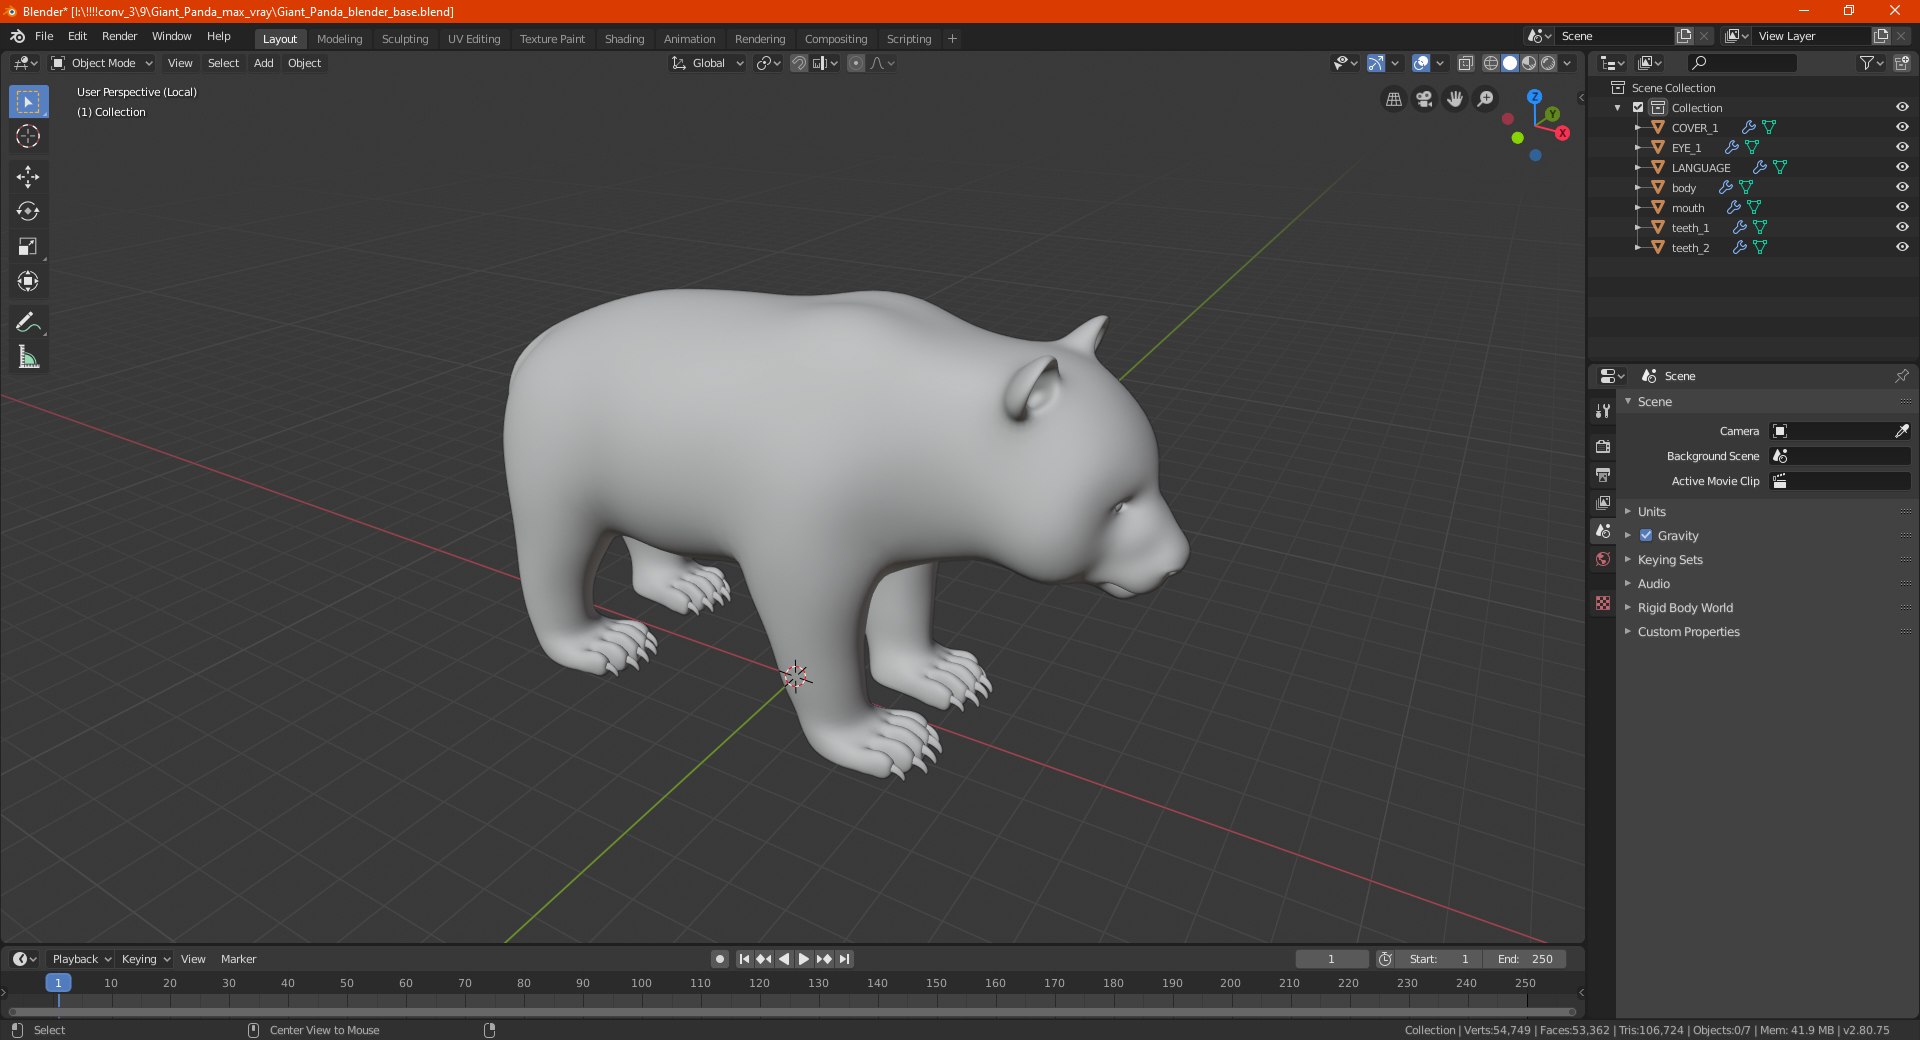Hide teeth_1 object in viewport
This screenshot has width=1920, height=1040.
[x=1902, y=227]
